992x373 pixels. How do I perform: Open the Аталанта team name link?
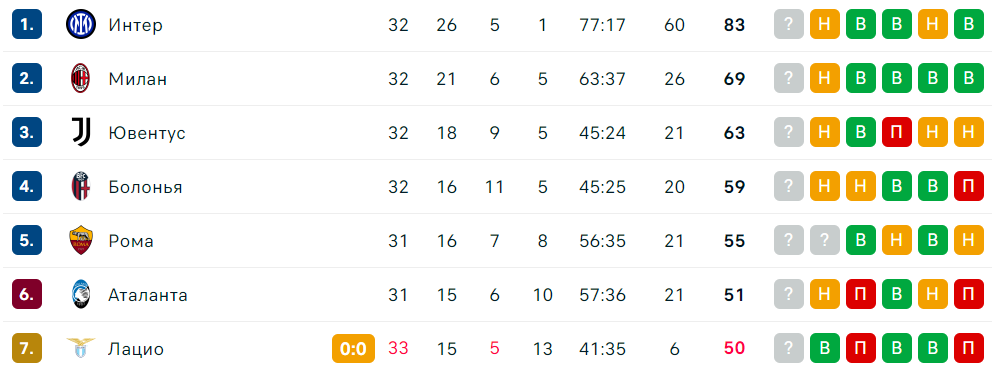[148, 295]
